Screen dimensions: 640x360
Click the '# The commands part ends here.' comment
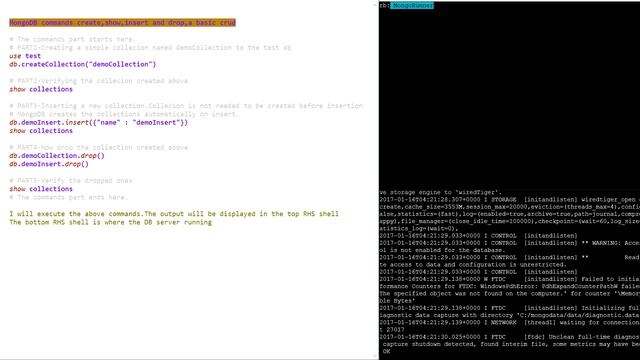[x=69, y=197]
